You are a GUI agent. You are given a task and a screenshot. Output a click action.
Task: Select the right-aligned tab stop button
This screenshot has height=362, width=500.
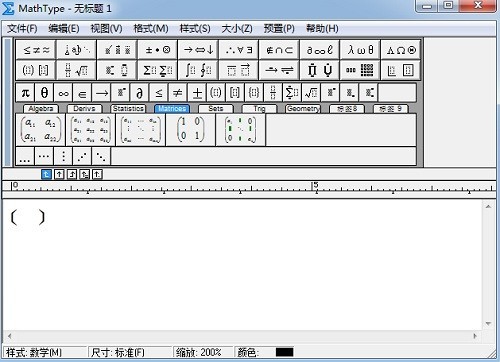[x=72, y=174]
